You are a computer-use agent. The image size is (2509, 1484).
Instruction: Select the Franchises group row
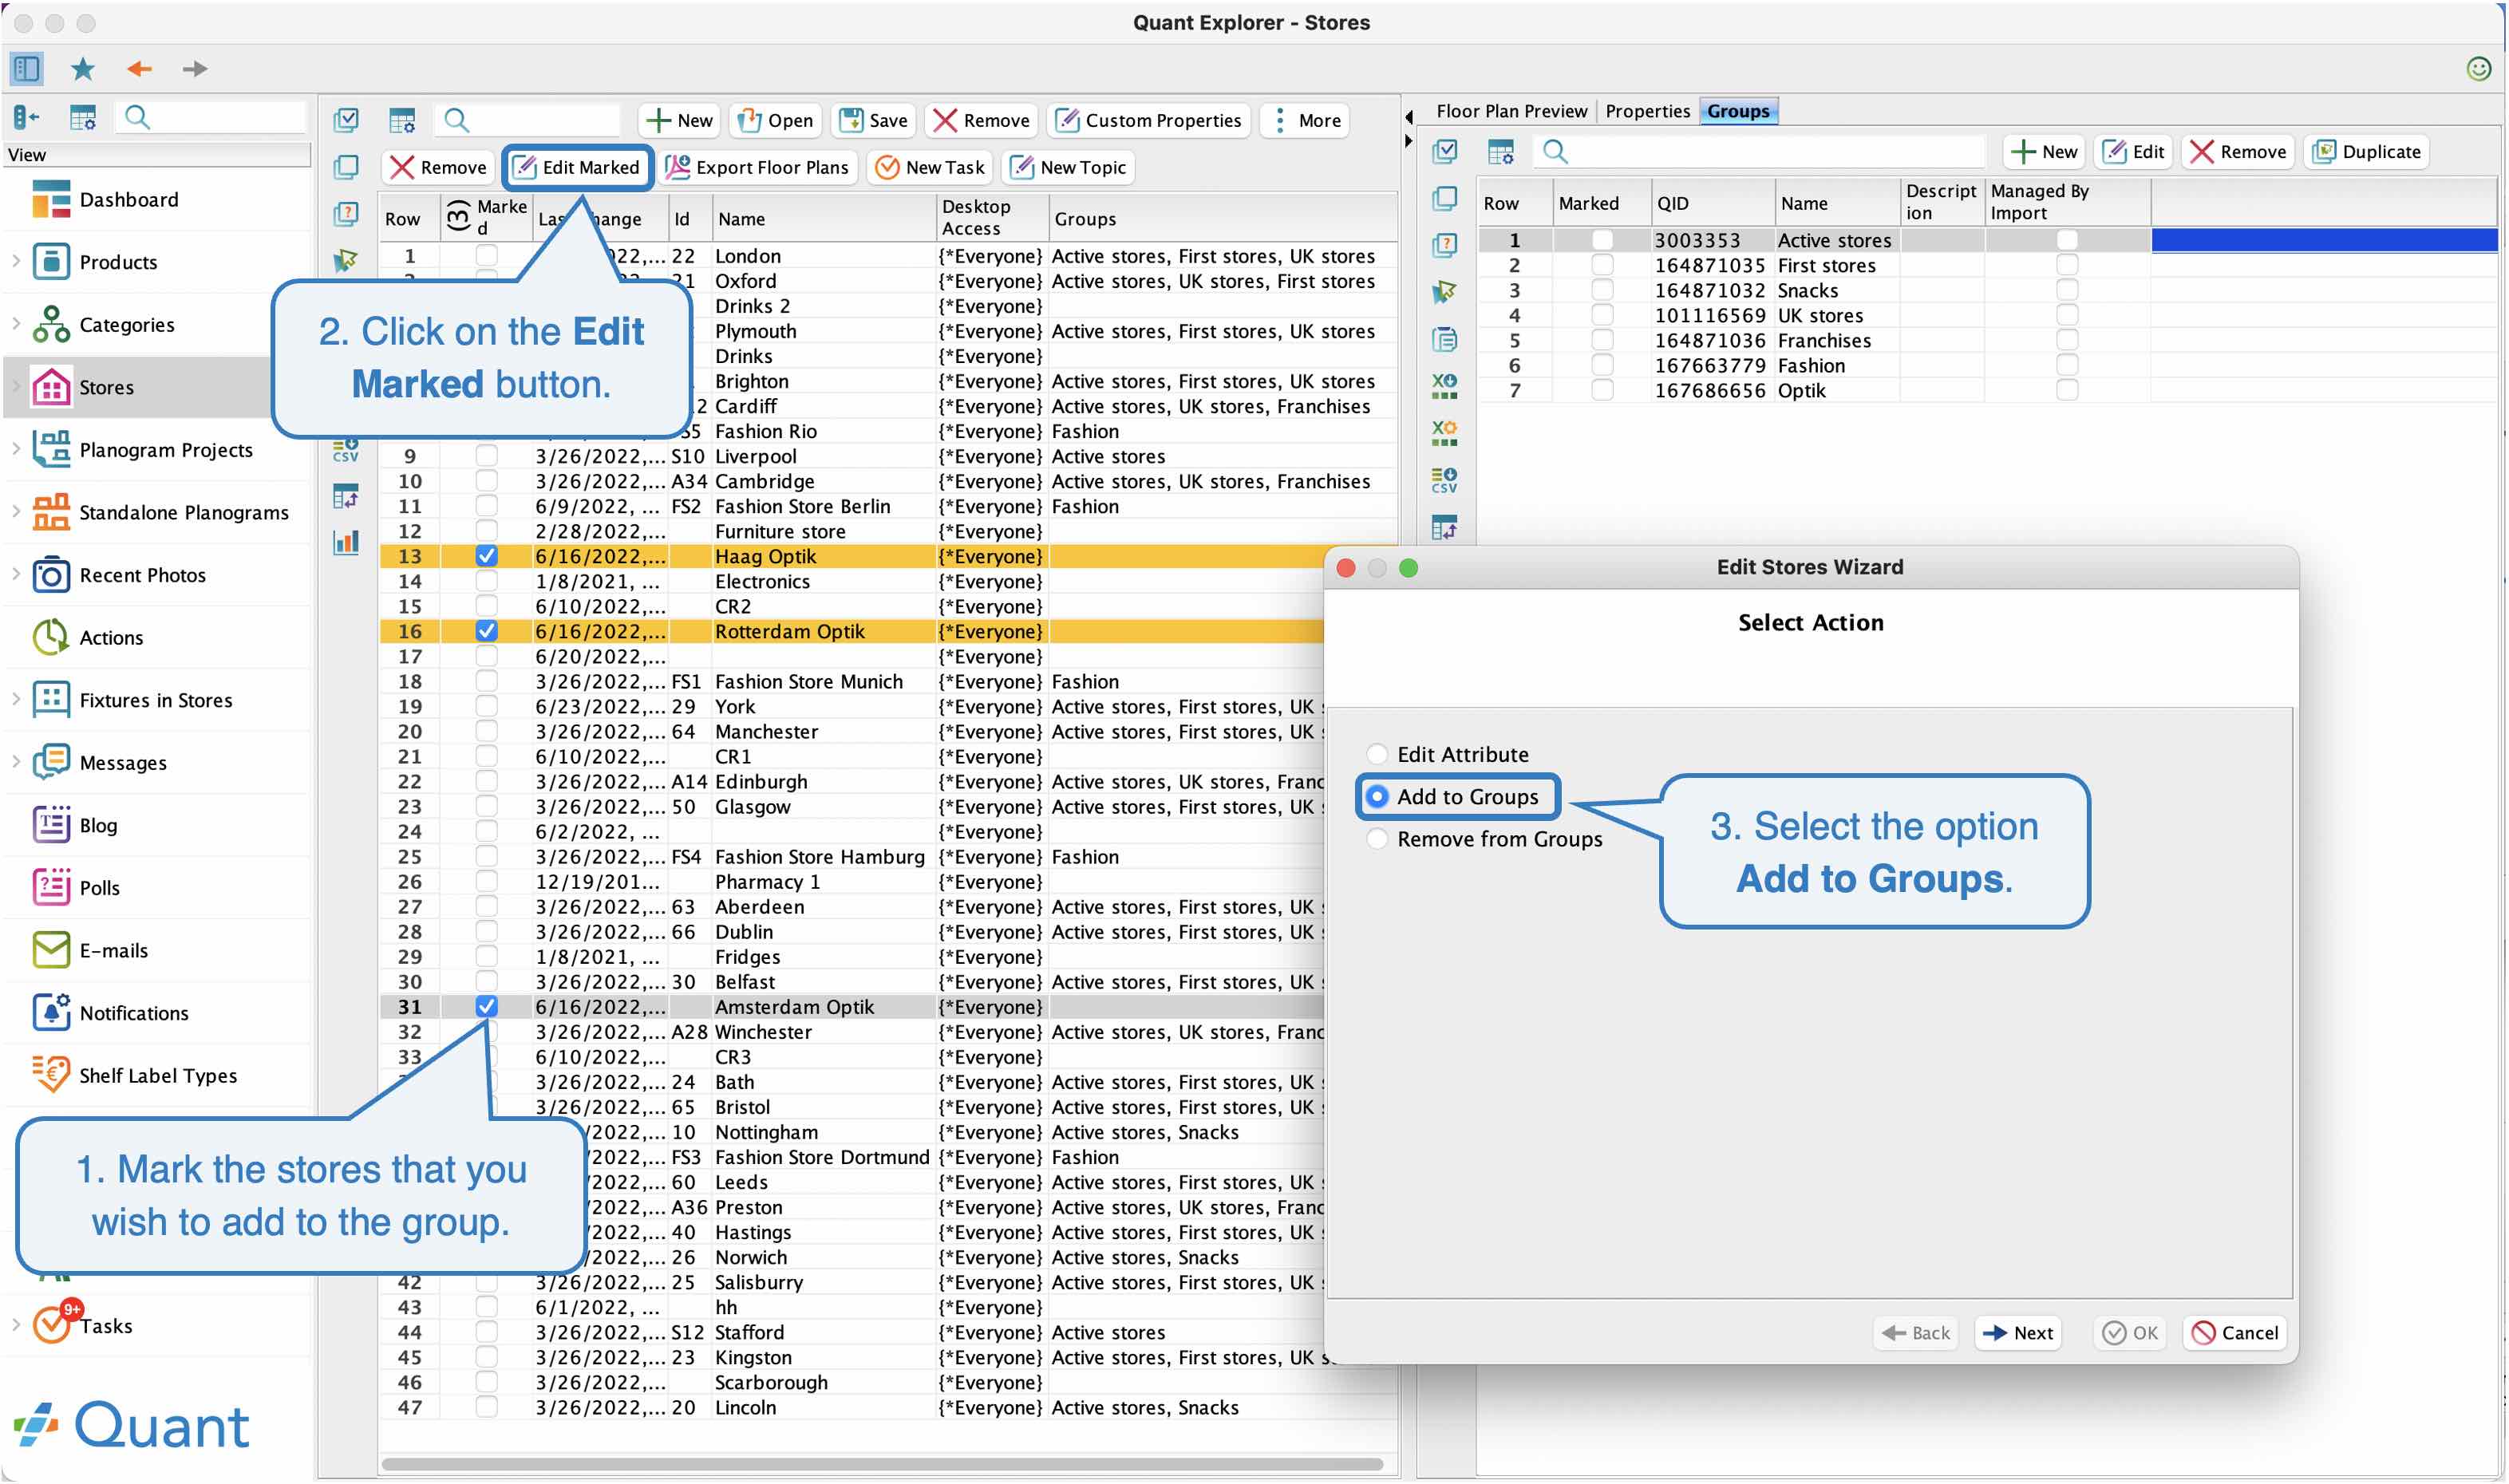pyautogui.click(x=1987, y=340)
